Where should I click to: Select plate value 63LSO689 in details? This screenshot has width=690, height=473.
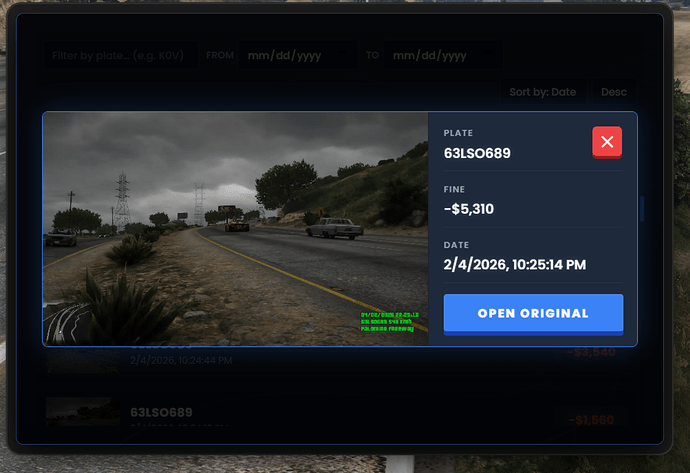click(477, 153)
